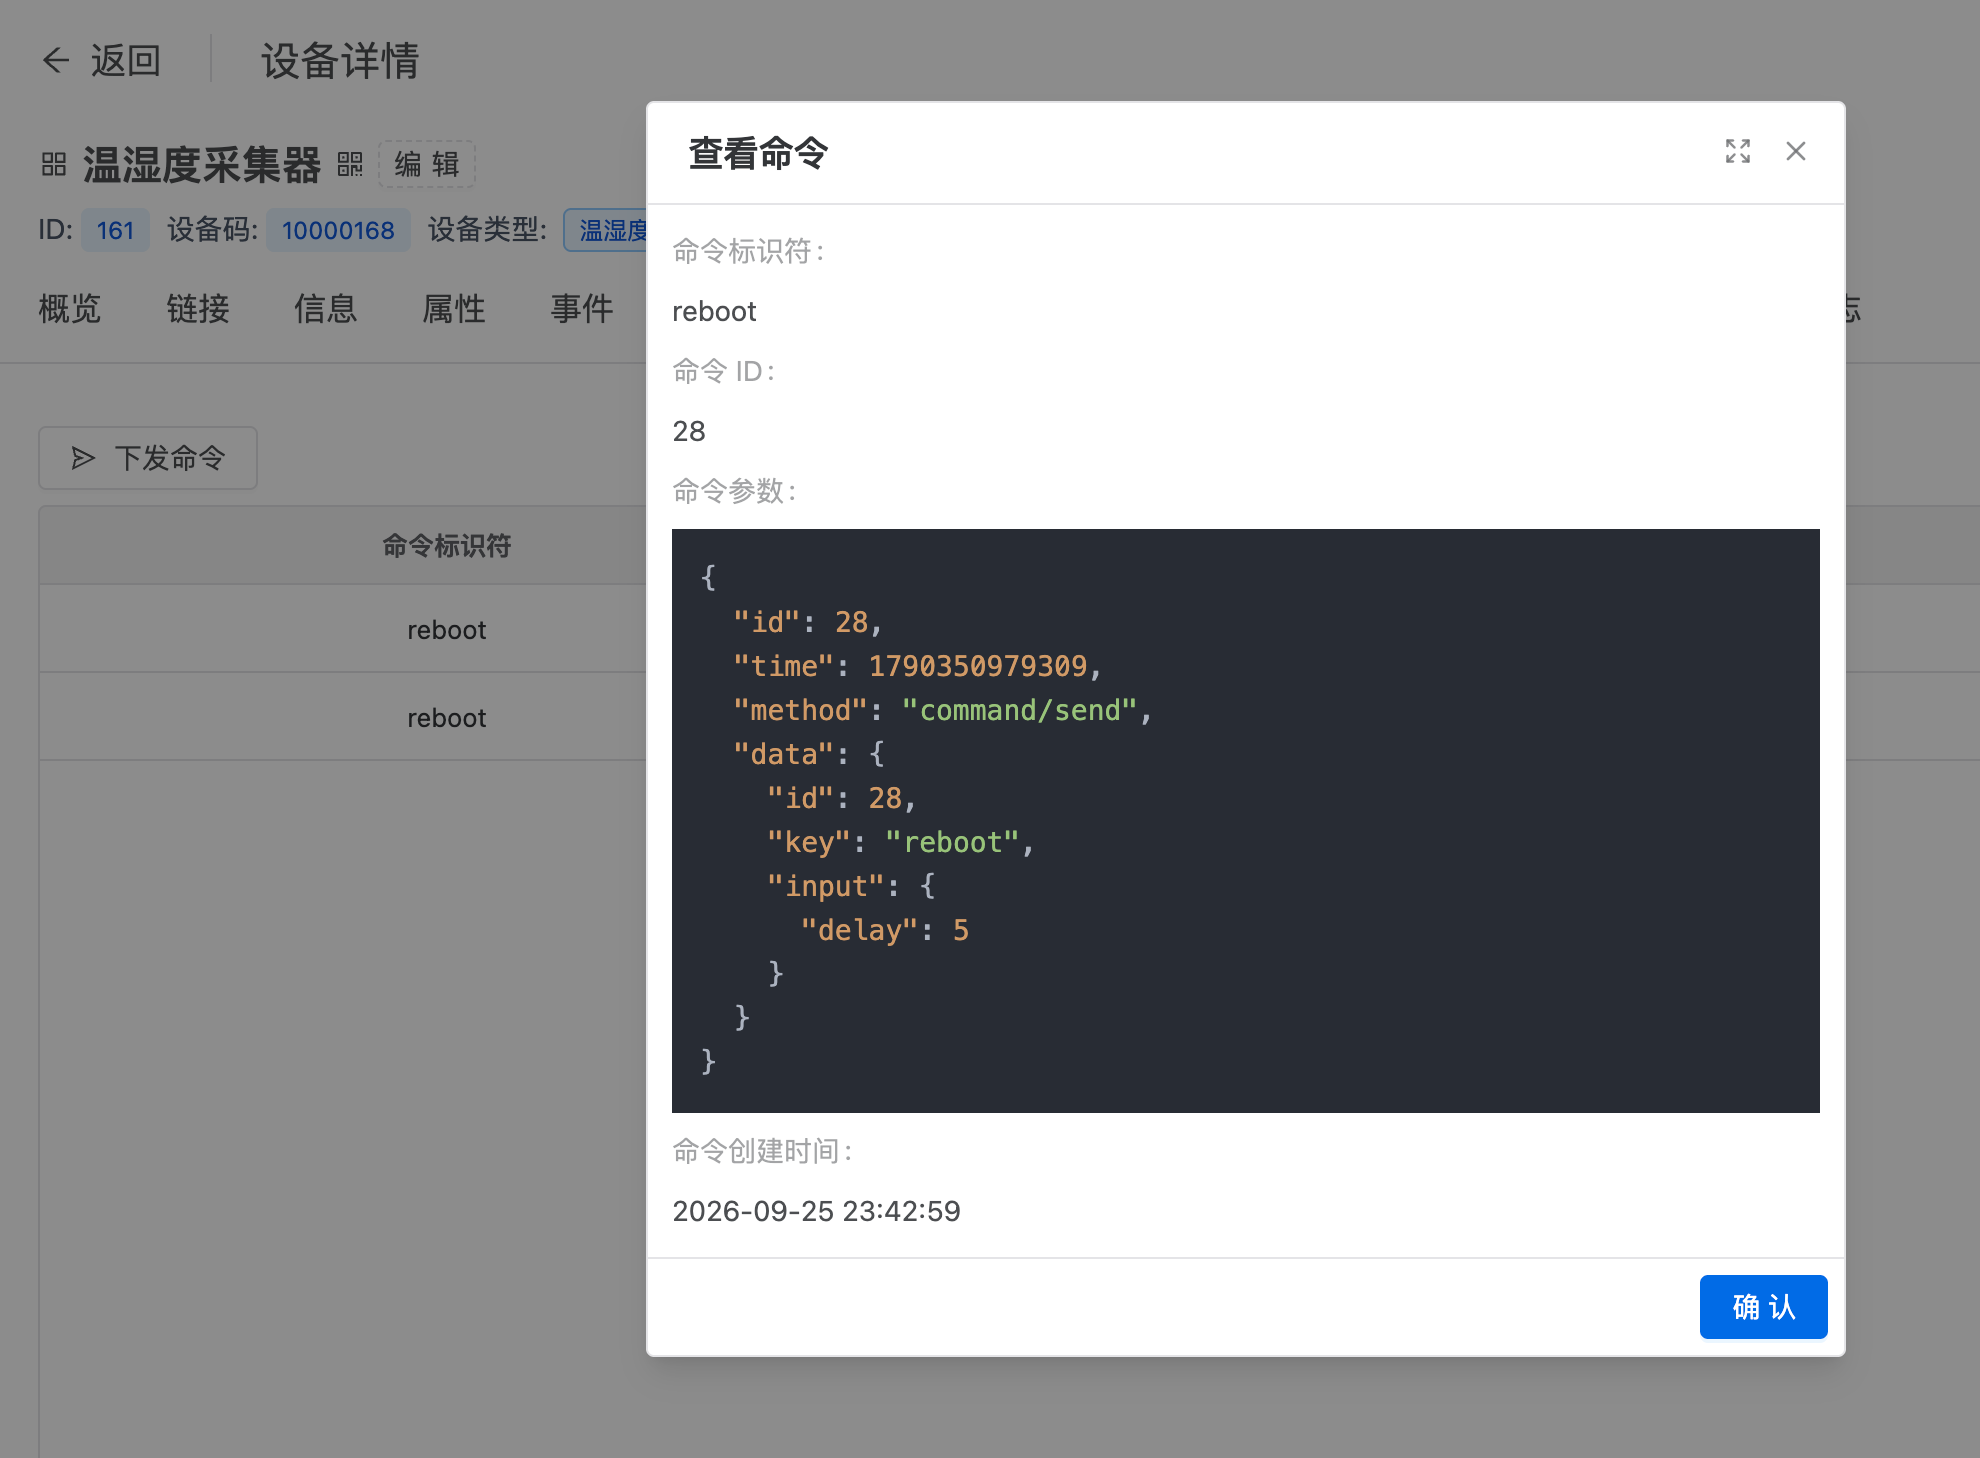Confirm with the 确认 button
Image resolution: width=1980 pixels, height=1458 pixels.
point(1764,1307)
